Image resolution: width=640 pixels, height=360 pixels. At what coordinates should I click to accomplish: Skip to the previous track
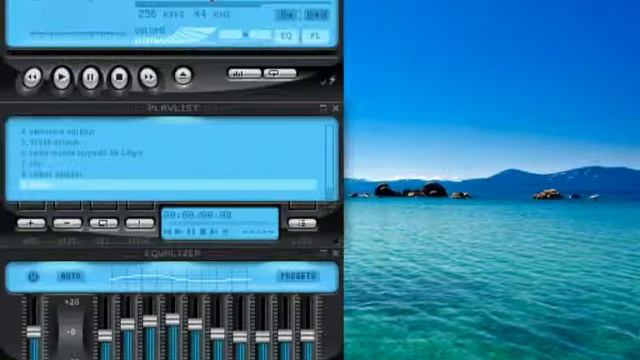click(x=33, y=77)
